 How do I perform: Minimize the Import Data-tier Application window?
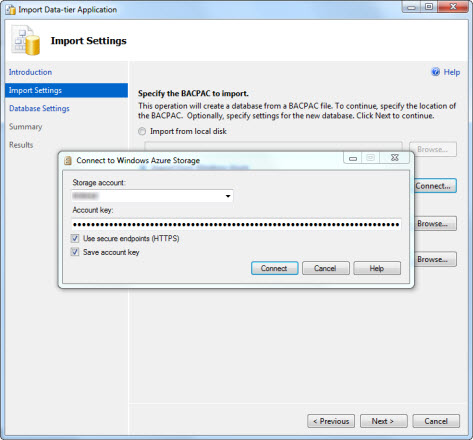411,7
